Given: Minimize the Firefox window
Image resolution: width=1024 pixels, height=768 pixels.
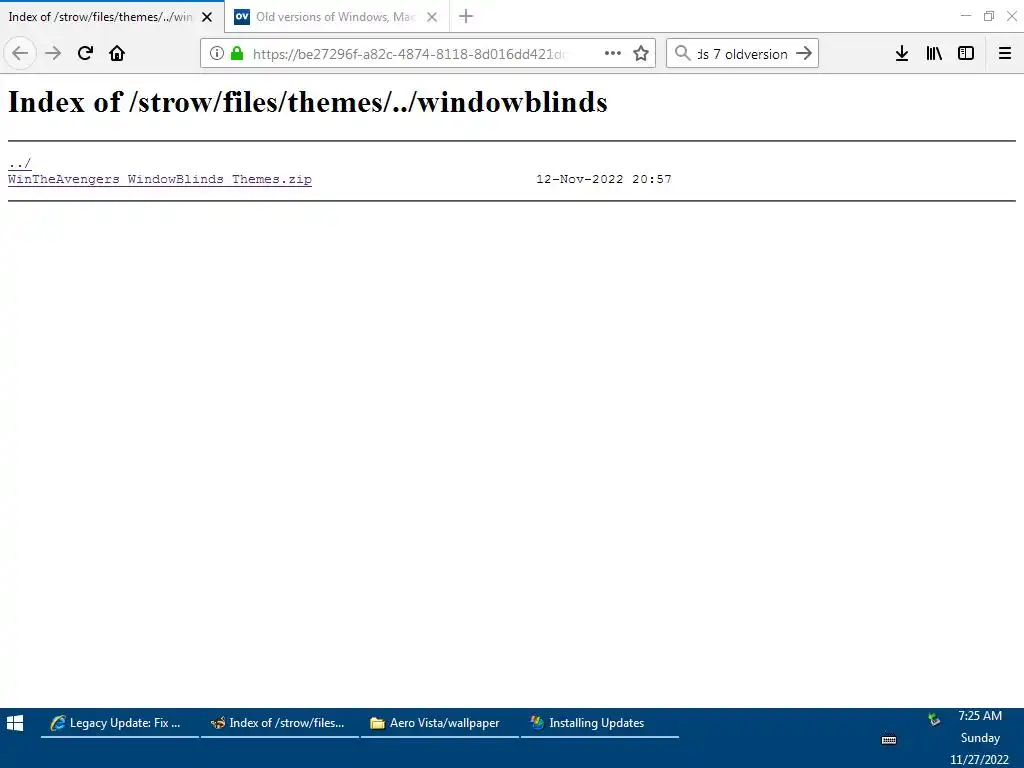Looking at the screenshot, I should tap(966, 16).
